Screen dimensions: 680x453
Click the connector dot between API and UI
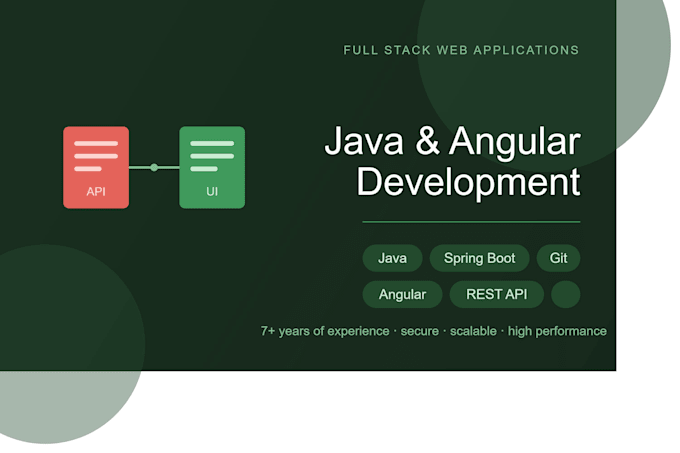154,167
